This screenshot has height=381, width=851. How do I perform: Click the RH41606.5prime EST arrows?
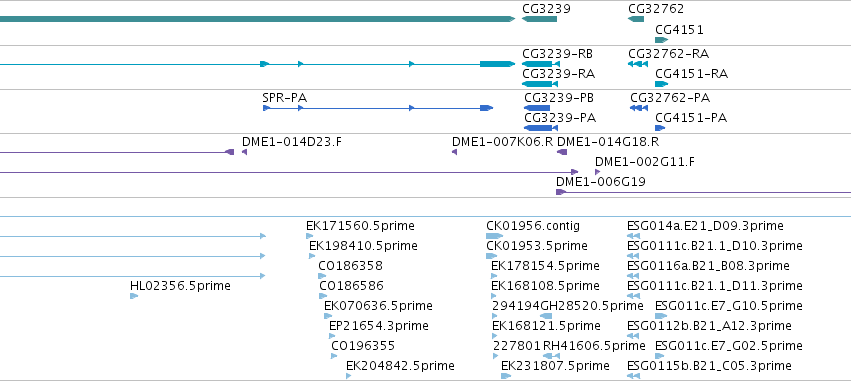551,356
